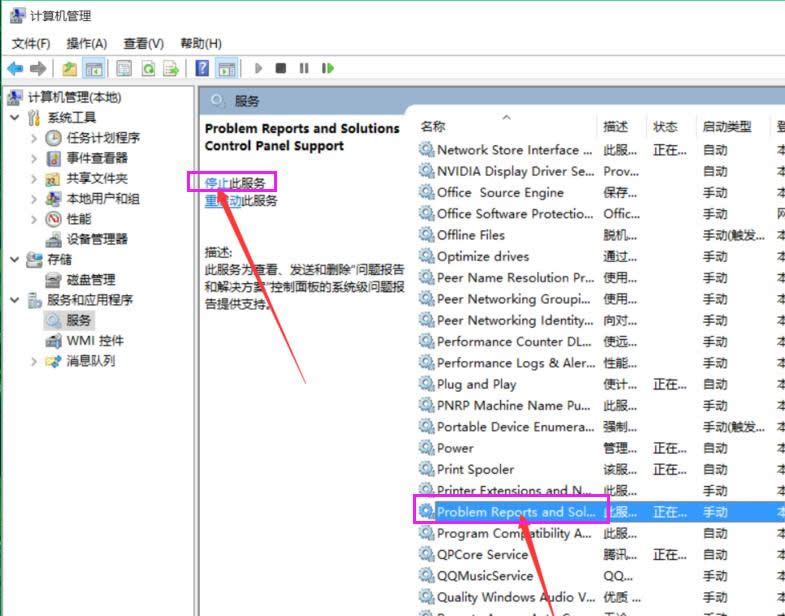Expand the 消息队列 tree node

tap(34, 361)
